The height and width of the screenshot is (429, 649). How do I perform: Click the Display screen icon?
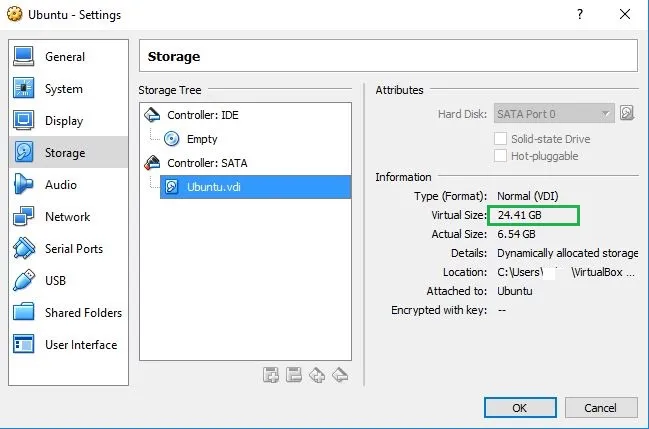(x=24, y=120)
